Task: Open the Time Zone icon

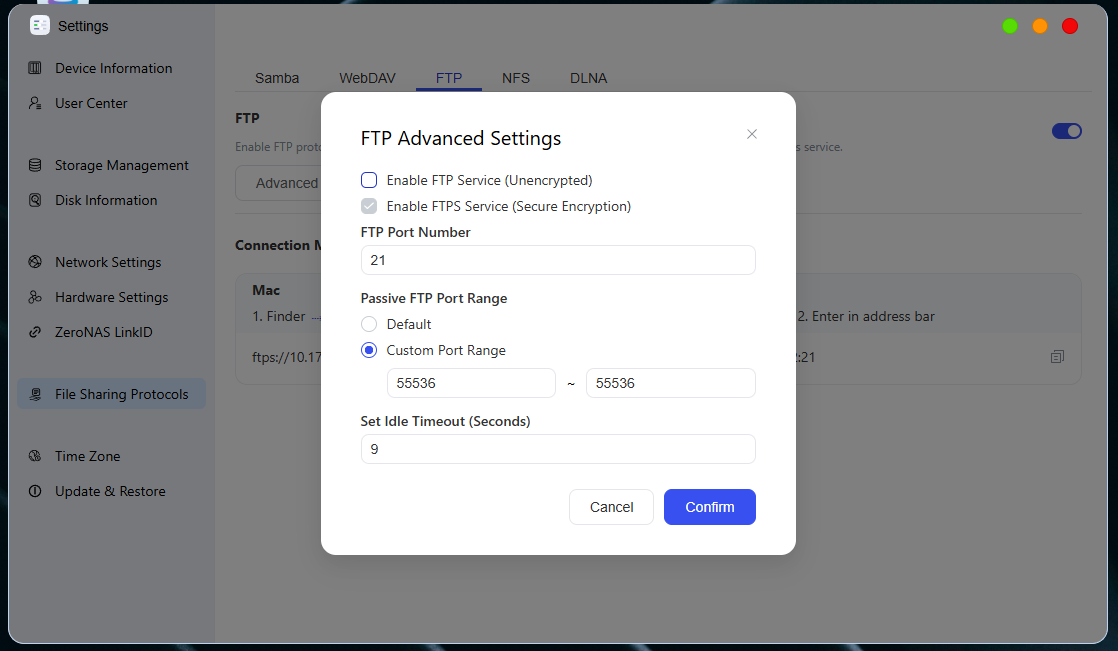Action: (x=34, y=456)
